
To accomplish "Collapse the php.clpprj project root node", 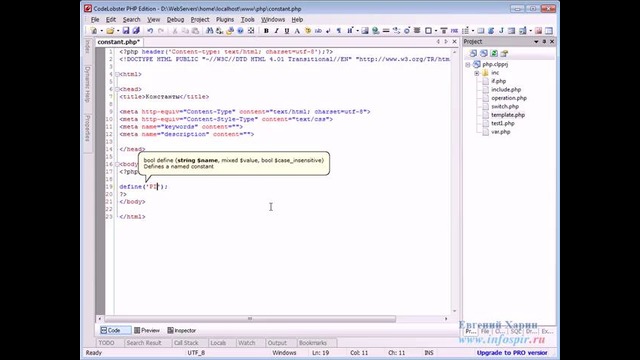I will pyautogui.click(x=468, y=64).
